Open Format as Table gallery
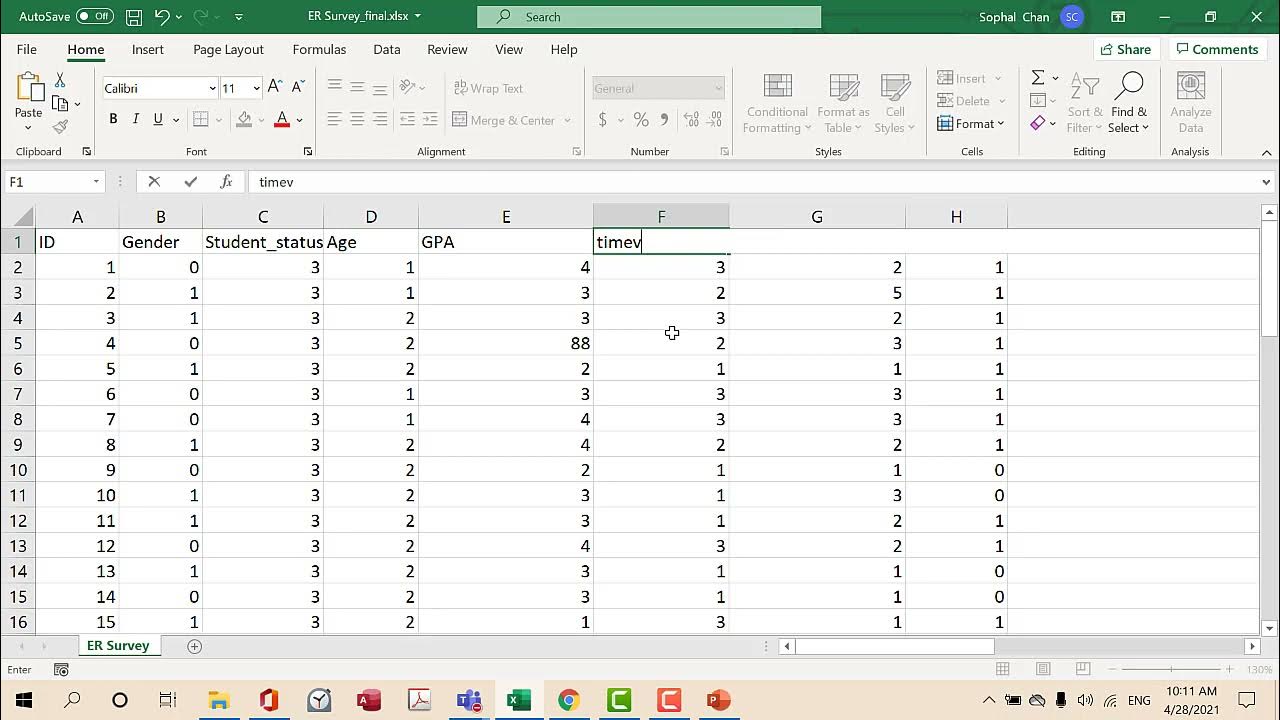 [x=843, y=103]
